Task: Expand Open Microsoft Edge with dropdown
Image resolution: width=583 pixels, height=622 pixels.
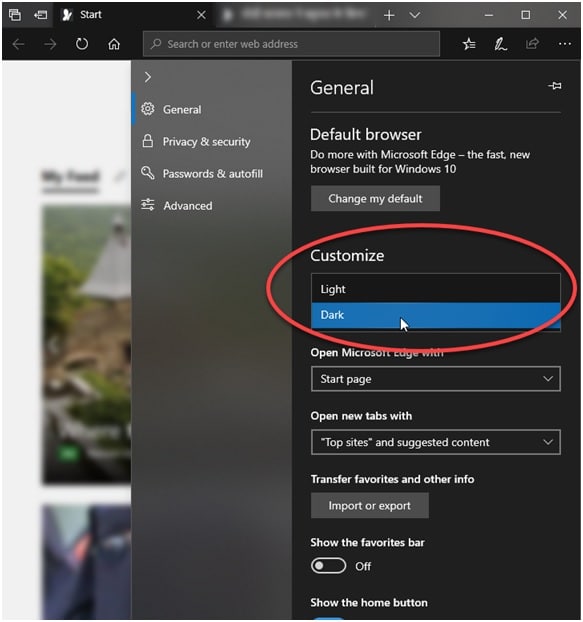Action: tap(435, 379)
